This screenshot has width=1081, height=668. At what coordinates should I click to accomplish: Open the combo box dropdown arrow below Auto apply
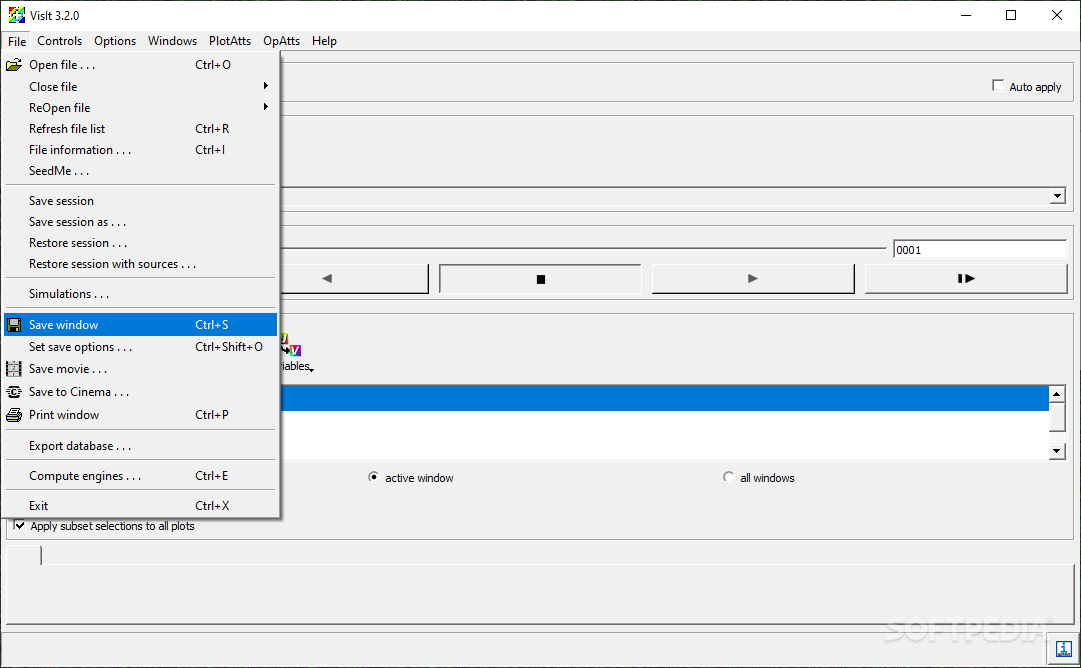1058,196
